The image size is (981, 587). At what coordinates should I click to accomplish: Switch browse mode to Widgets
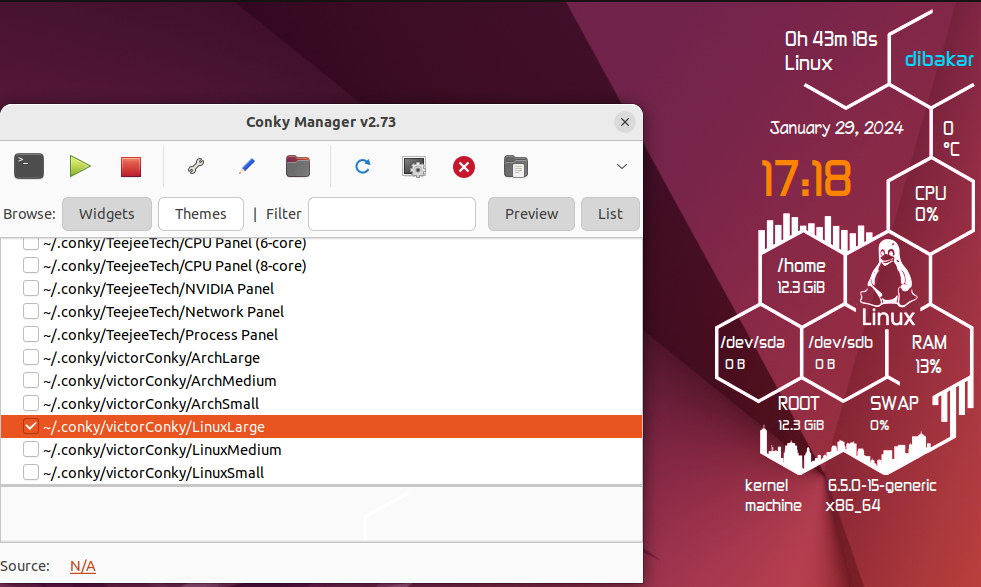[x=107, y=214]
